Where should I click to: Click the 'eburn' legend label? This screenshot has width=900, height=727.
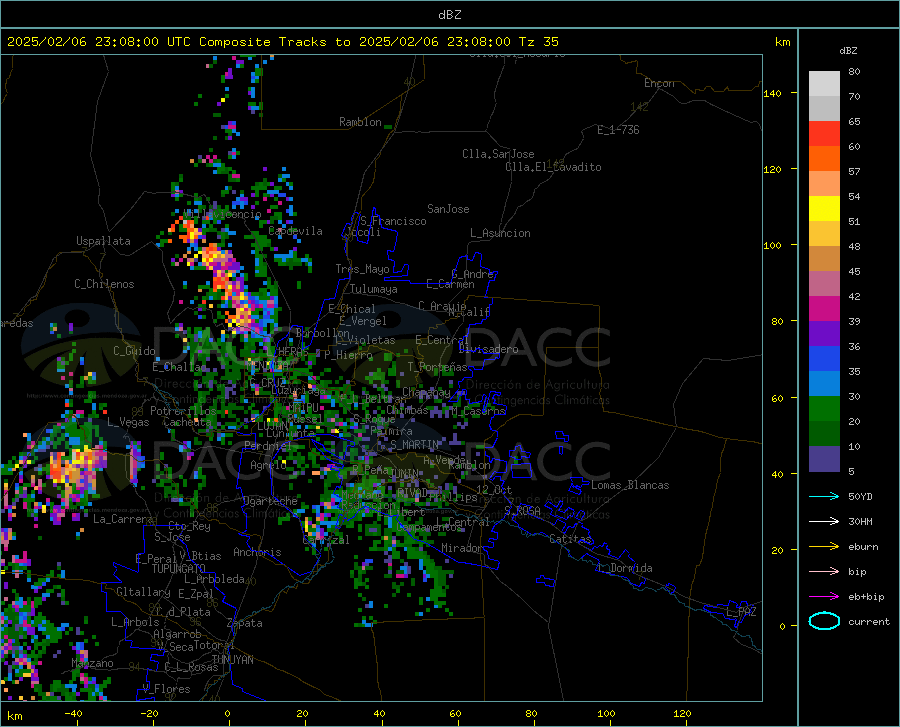coord(863,547)
